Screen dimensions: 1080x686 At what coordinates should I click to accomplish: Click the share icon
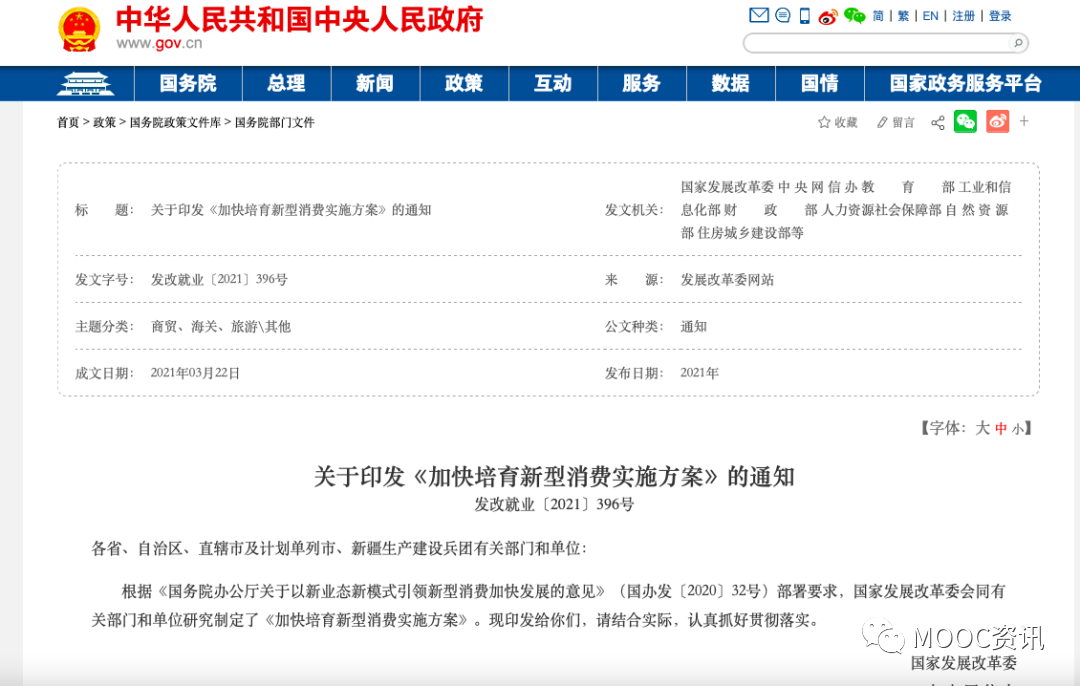coord(937,123)
